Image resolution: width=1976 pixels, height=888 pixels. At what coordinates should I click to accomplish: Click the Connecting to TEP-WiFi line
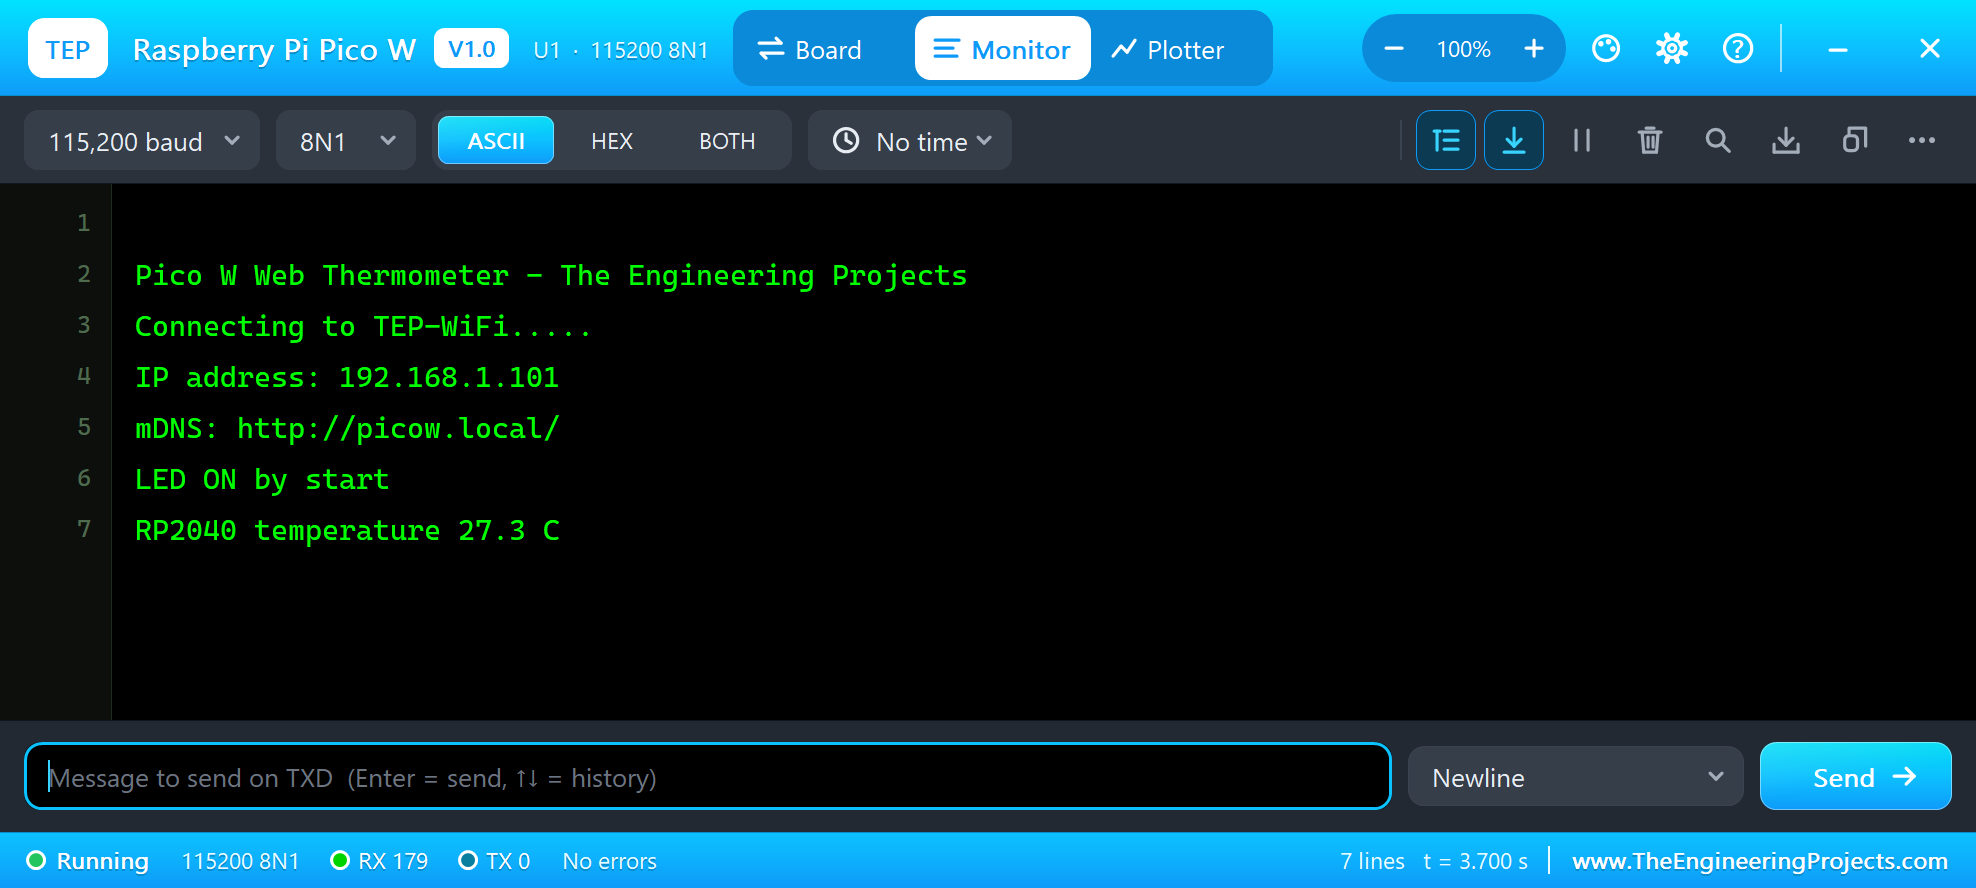pos(363,326)
